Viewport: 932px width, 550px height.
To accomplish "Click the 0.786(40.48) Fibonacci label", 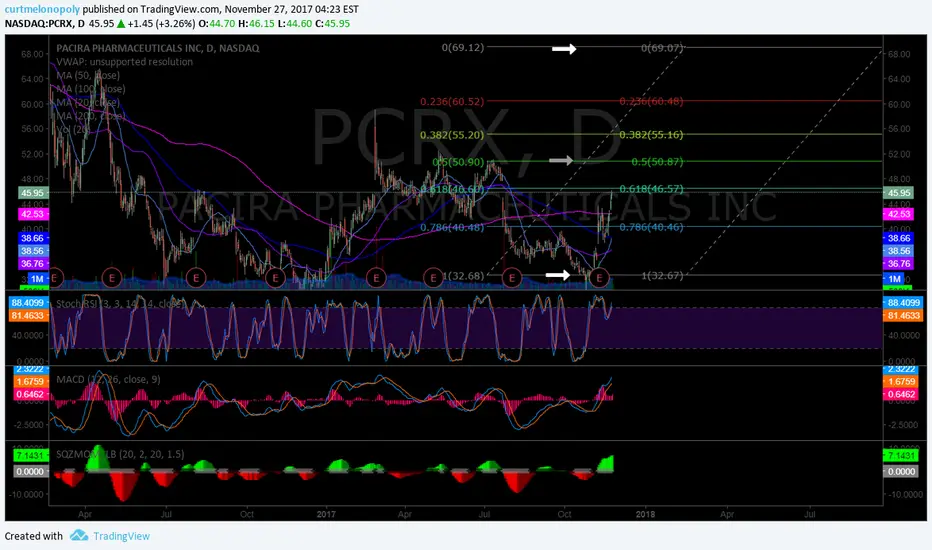I will [x=452, y=227].
